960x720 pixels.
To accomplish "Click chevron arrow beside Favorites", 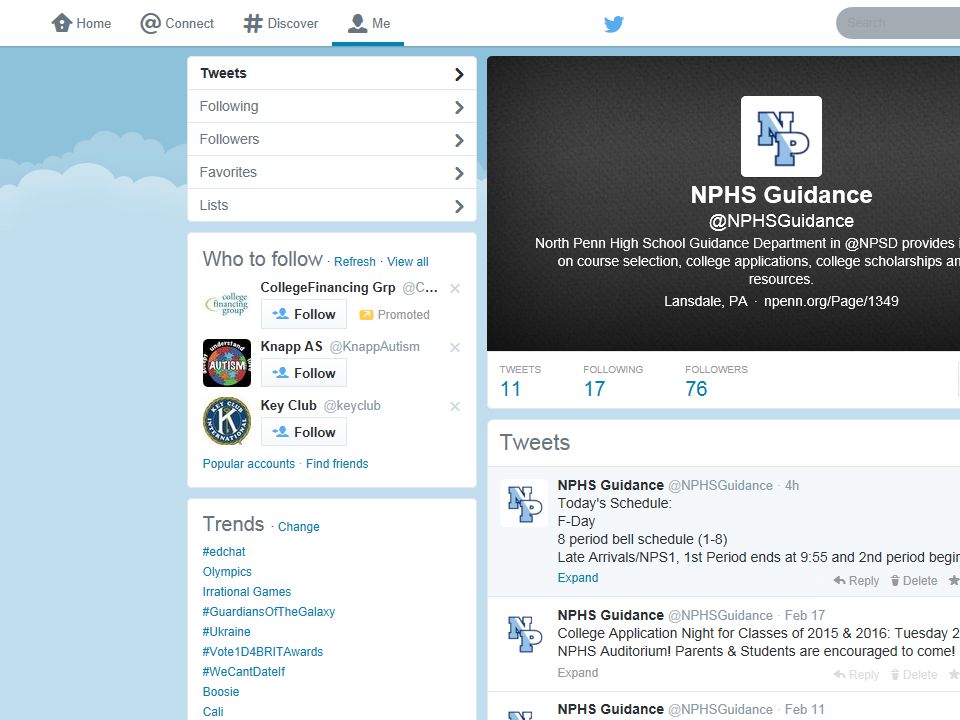I will (459, 173).
